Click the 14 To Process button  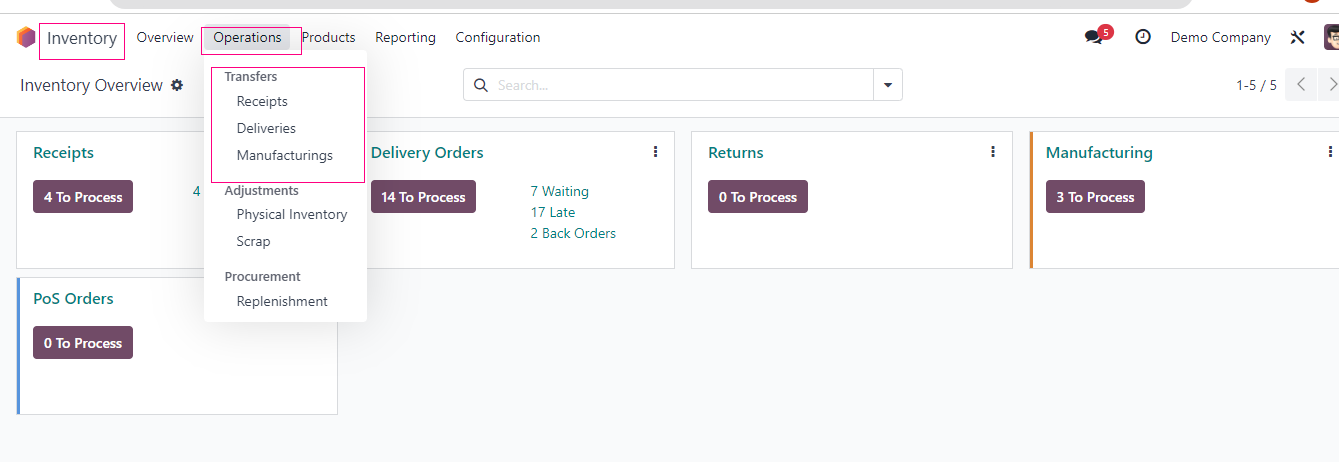423,197
